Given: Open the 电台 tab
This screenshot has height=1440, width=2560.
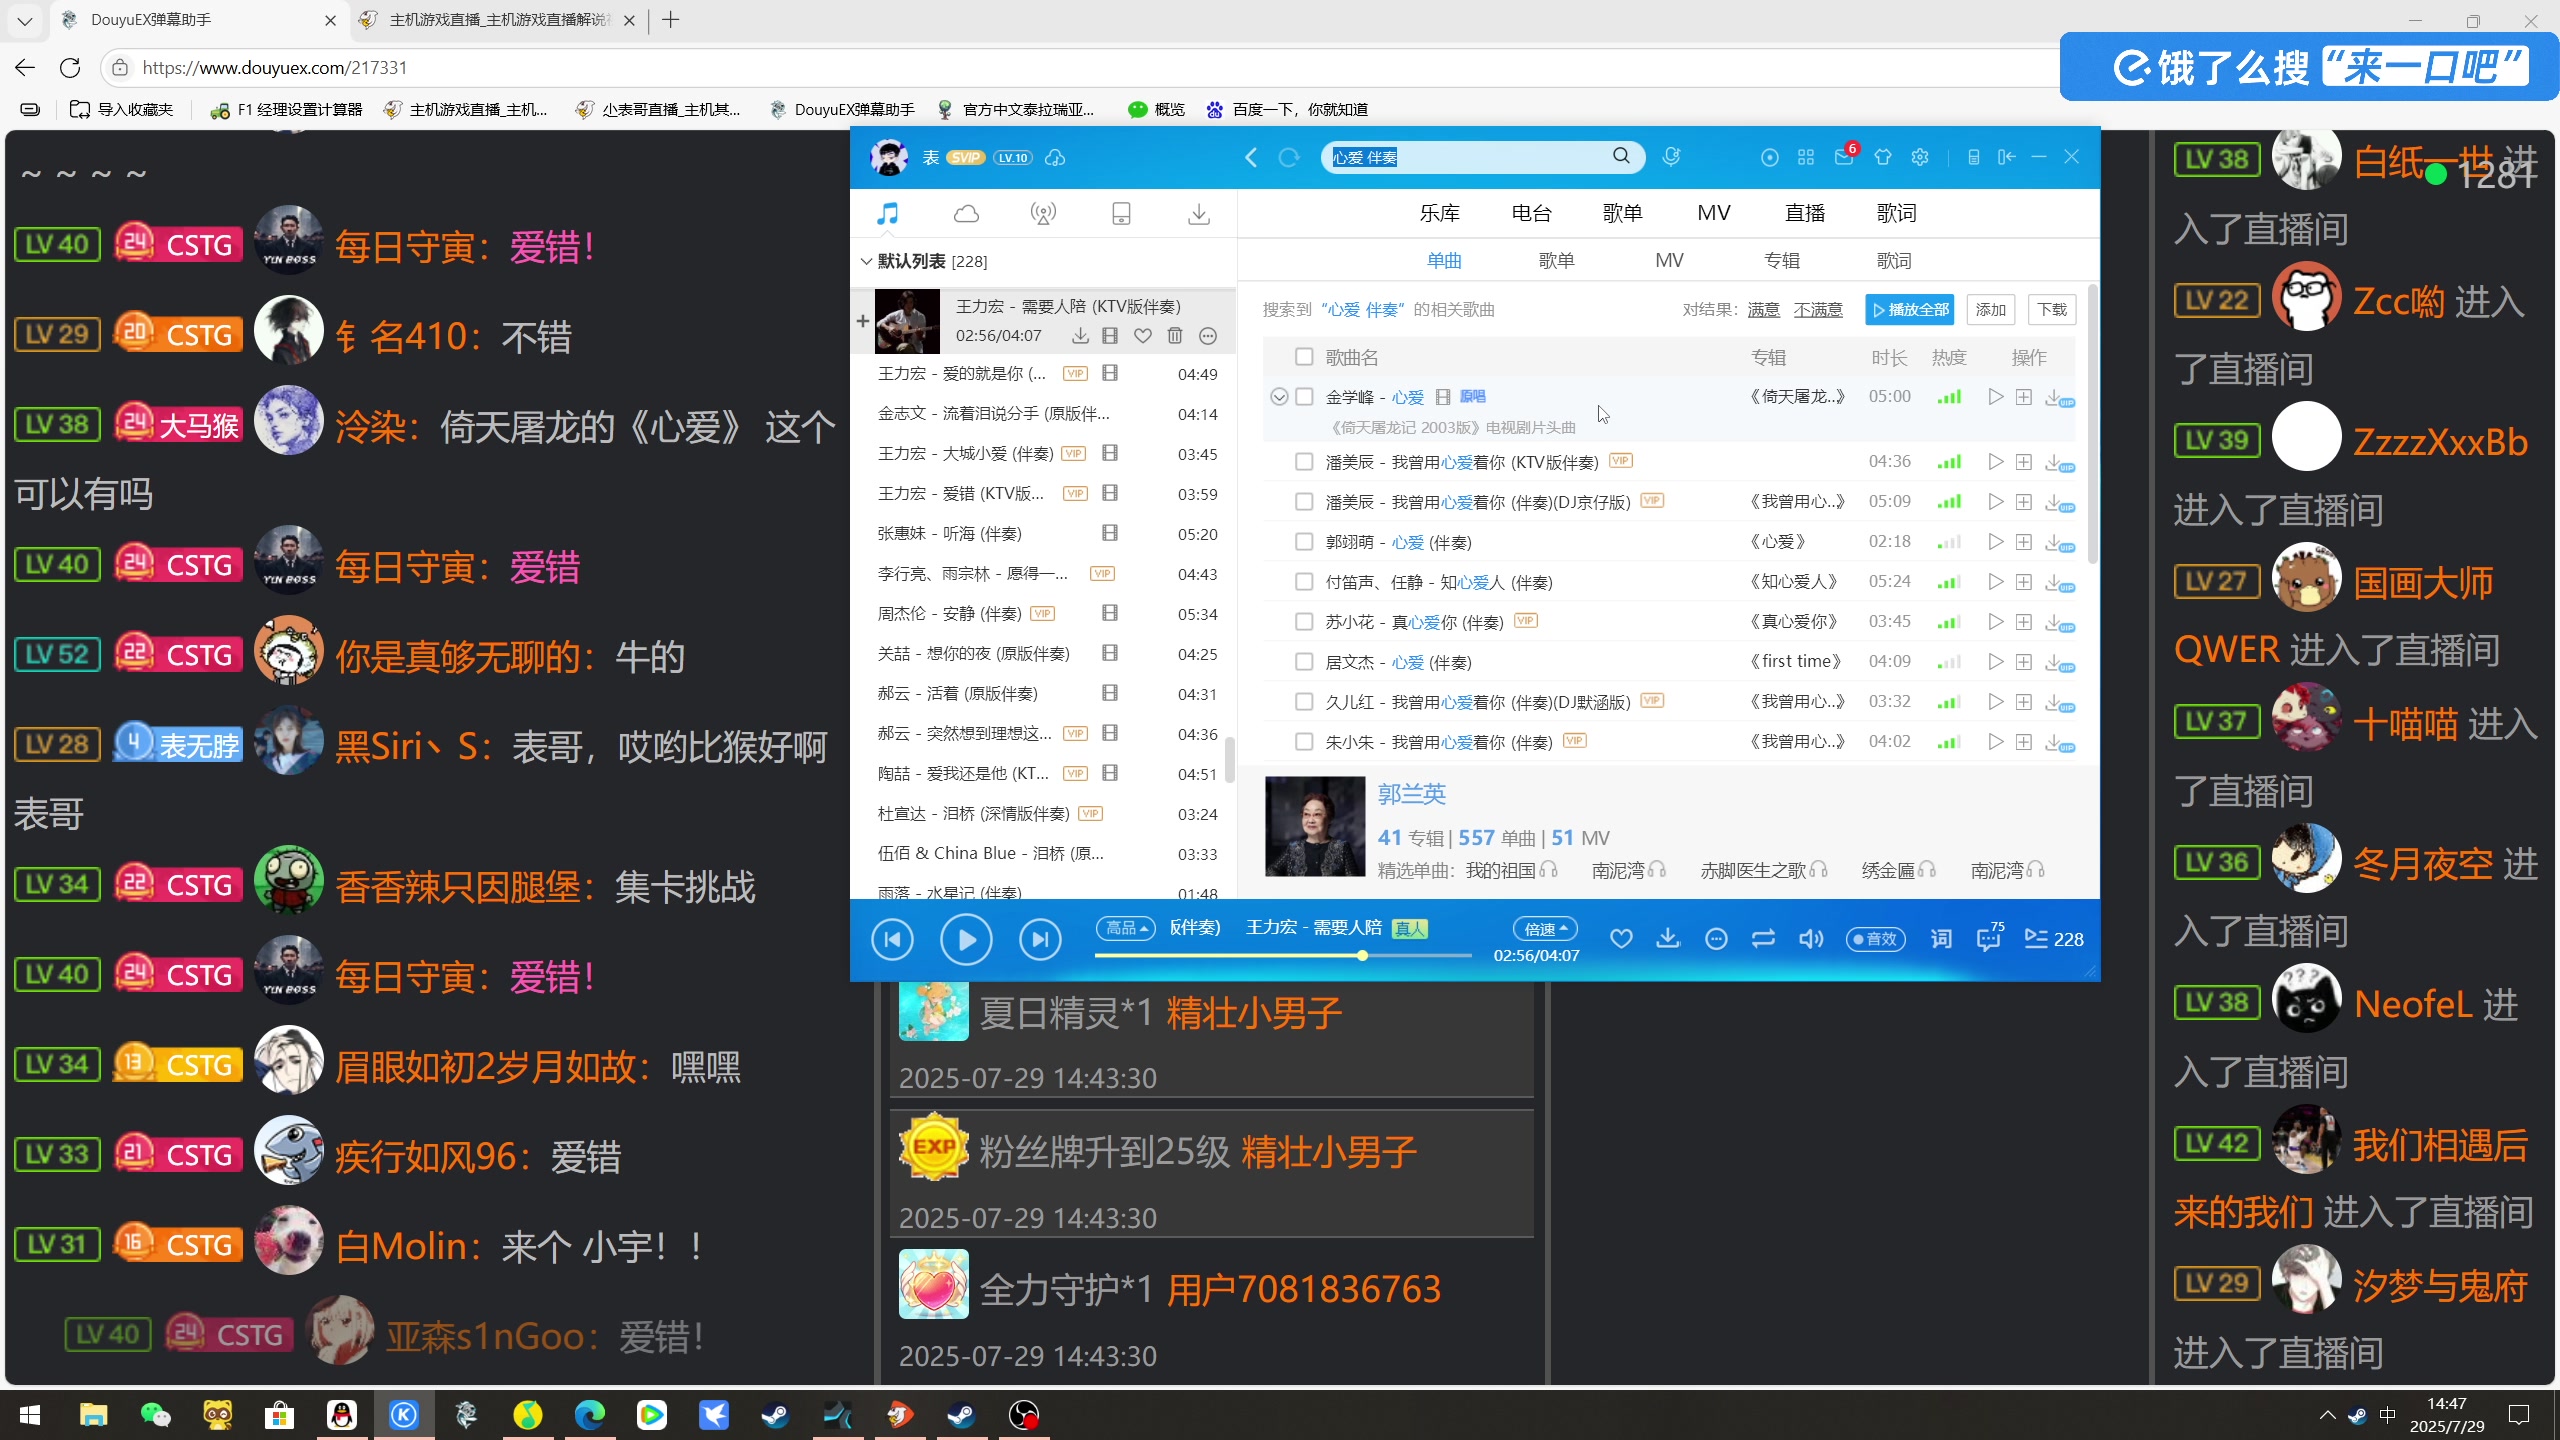Looking at the screenshot, I should (1531, 213).
